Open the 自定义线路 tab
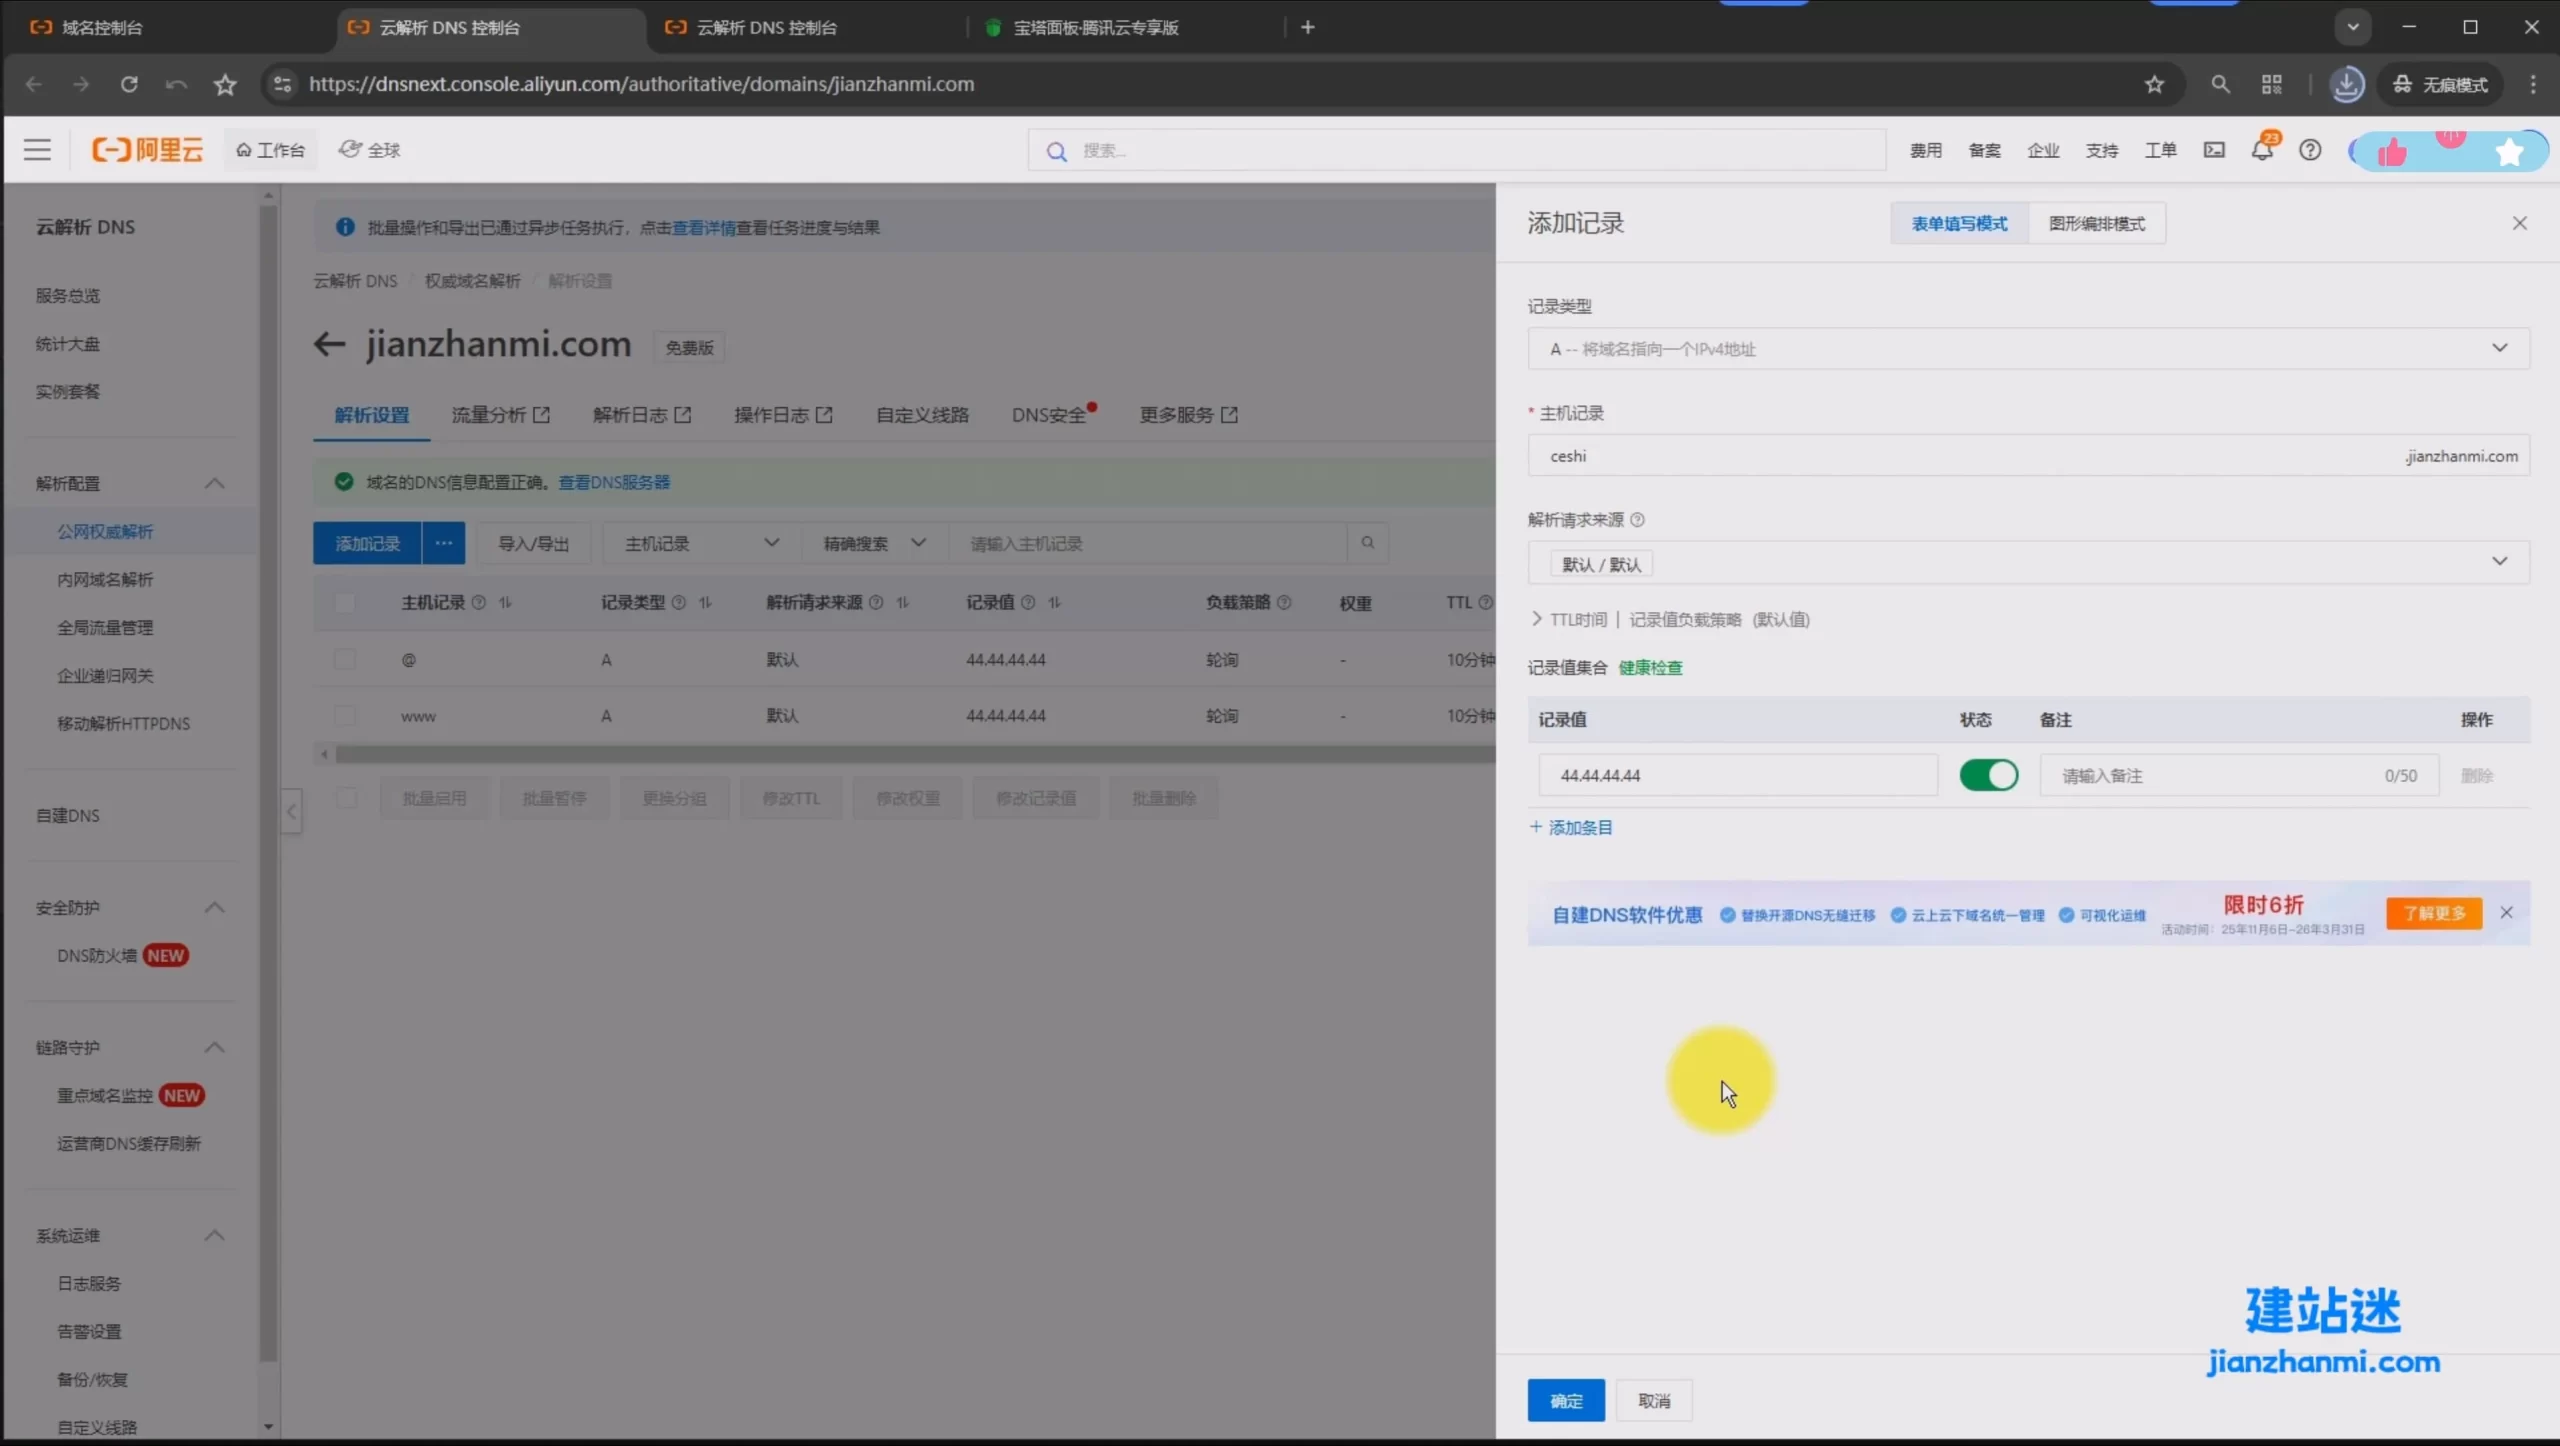The width and height of the screenshot is (2560, 1446). coord(922,415)
